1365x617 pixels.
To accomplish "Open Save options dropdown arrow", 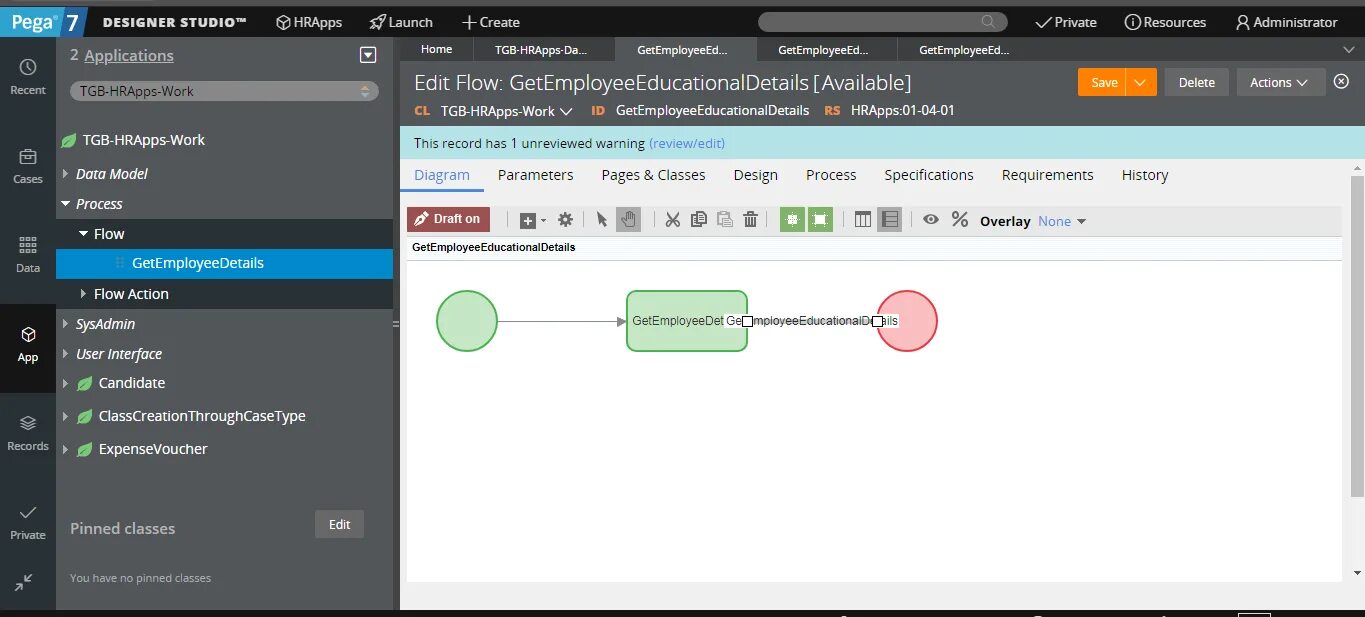I will (x=1141, y=82).
